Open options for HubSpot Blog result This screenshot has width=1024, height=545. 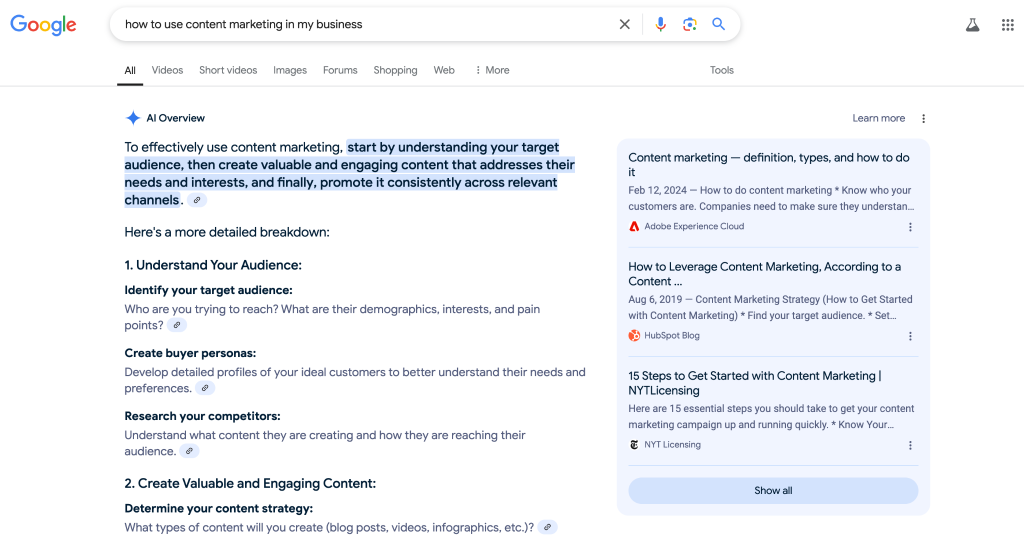point(910,336)
